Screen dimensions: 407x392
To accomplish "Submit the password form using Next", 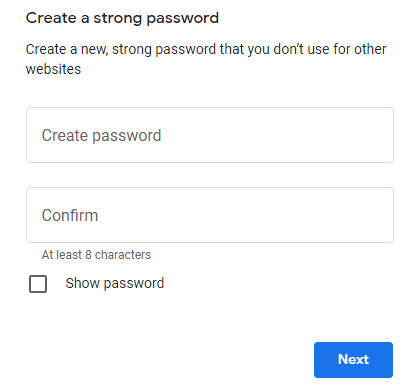I will click(x=353, y=360).
